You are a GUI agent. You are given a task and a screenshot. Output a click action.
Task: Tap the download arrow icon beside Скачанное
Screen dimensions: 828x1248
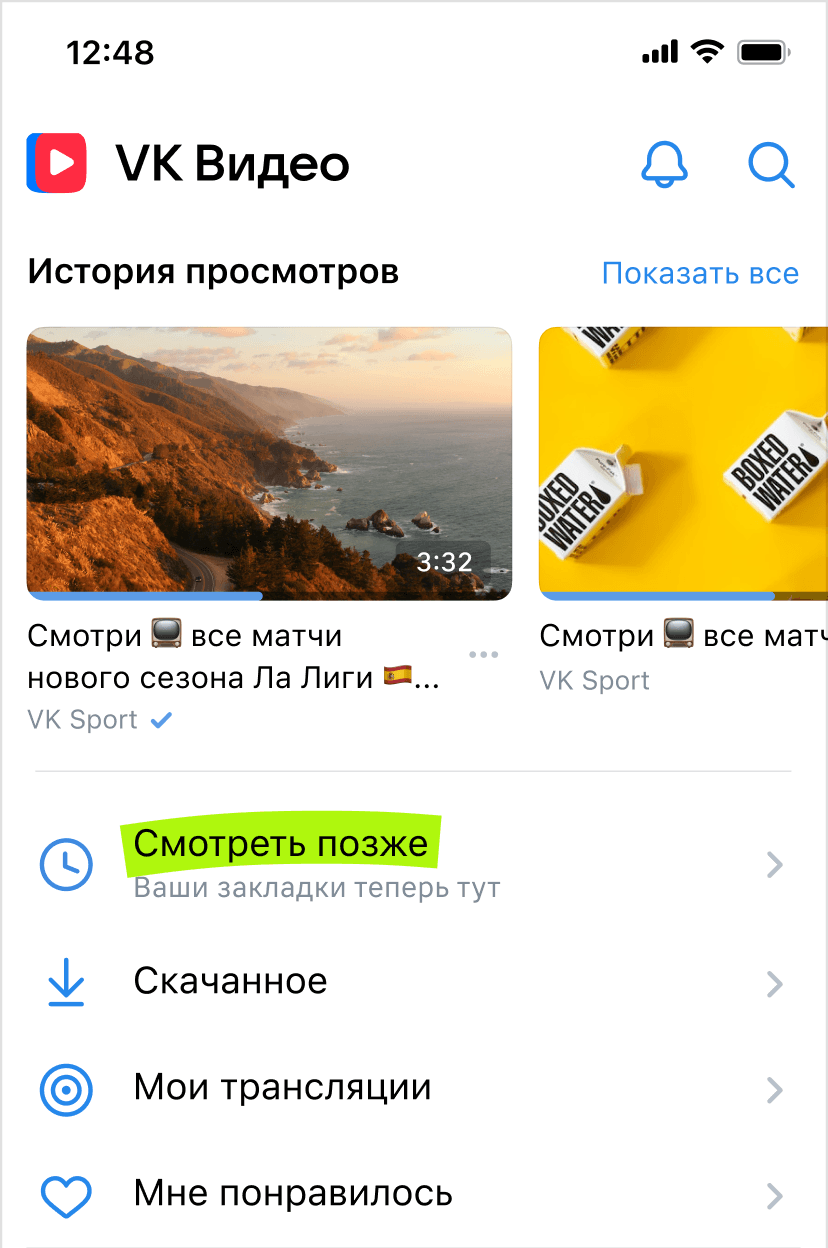(66, 982)
